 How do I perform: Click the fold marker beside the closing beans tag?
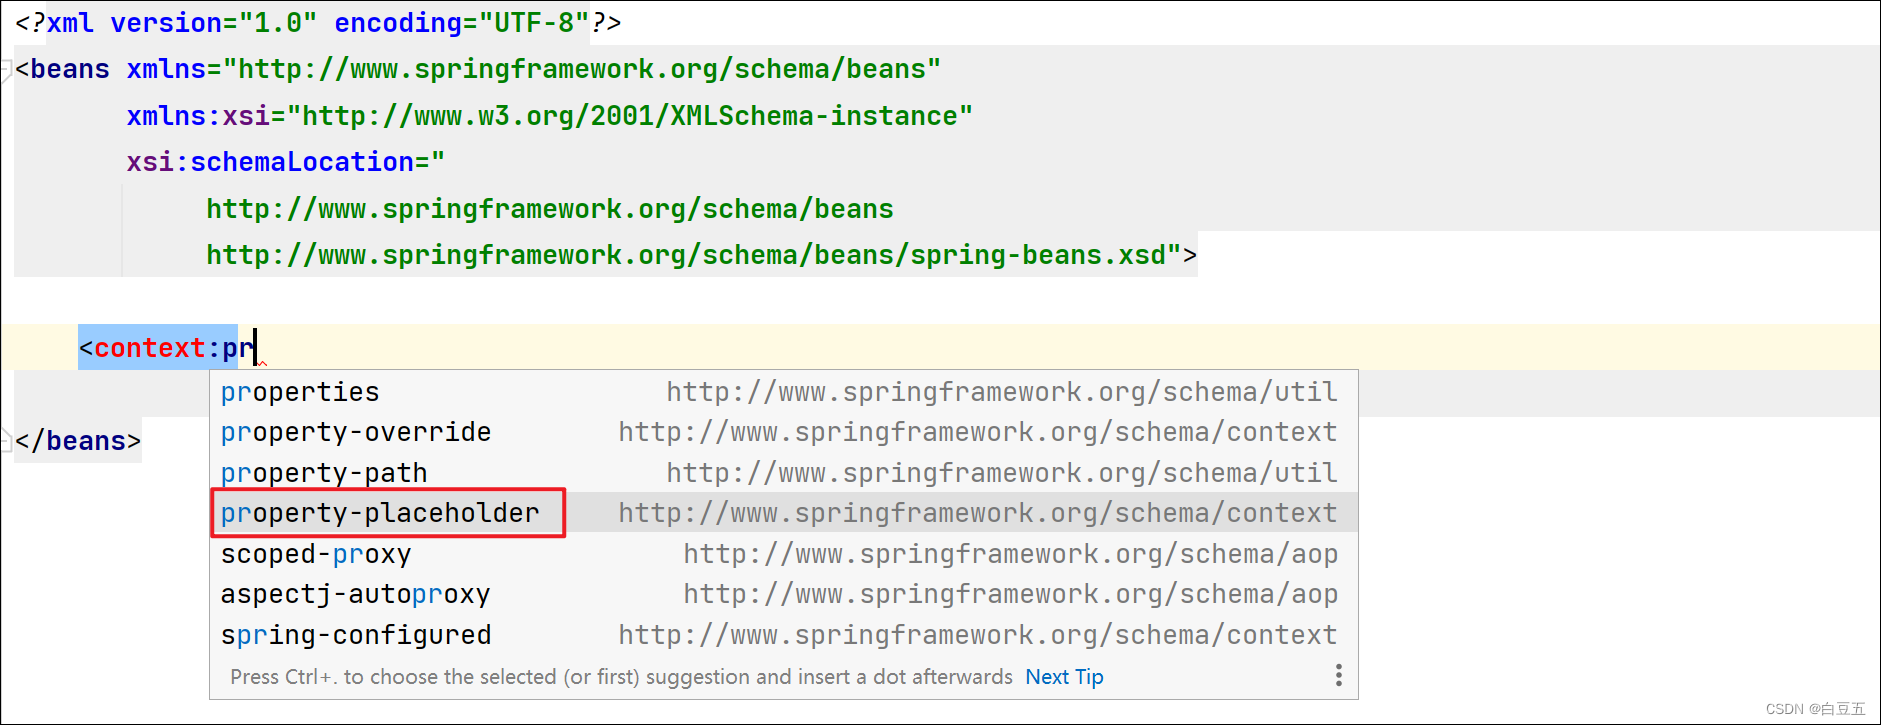click(x=6, y=441)
